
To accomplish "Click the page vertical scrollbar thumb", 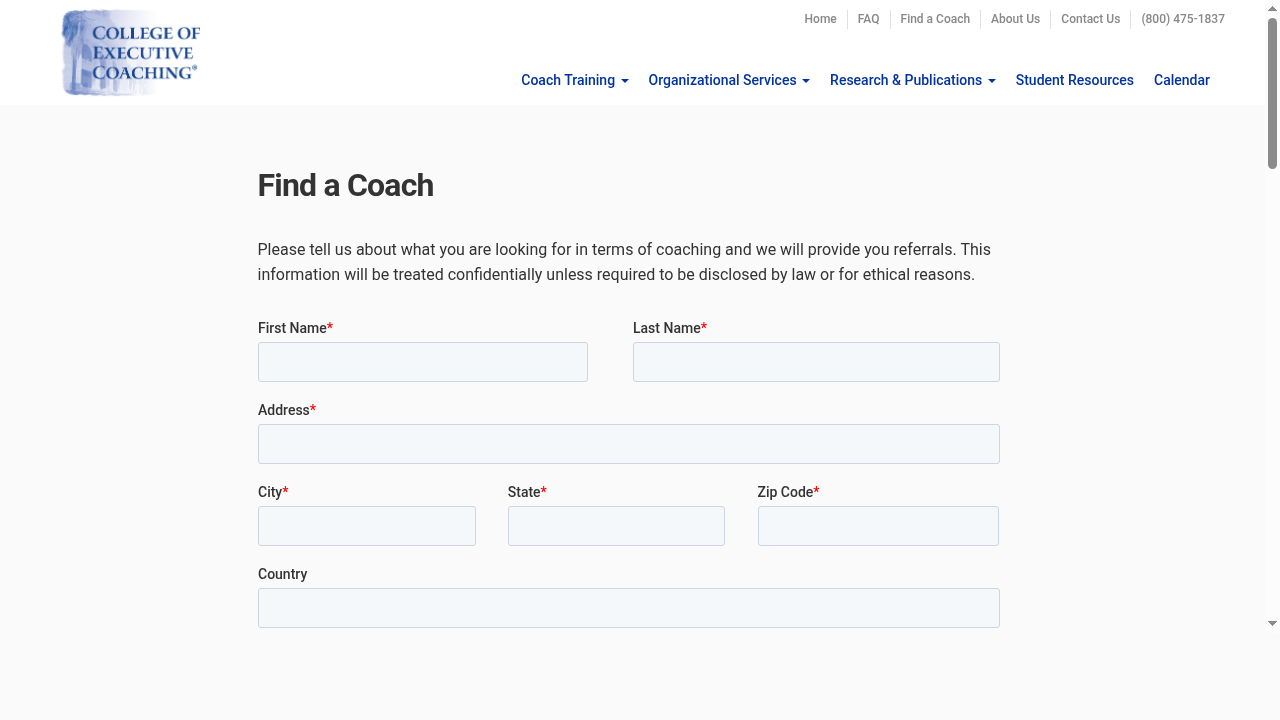I will 1272,93.
